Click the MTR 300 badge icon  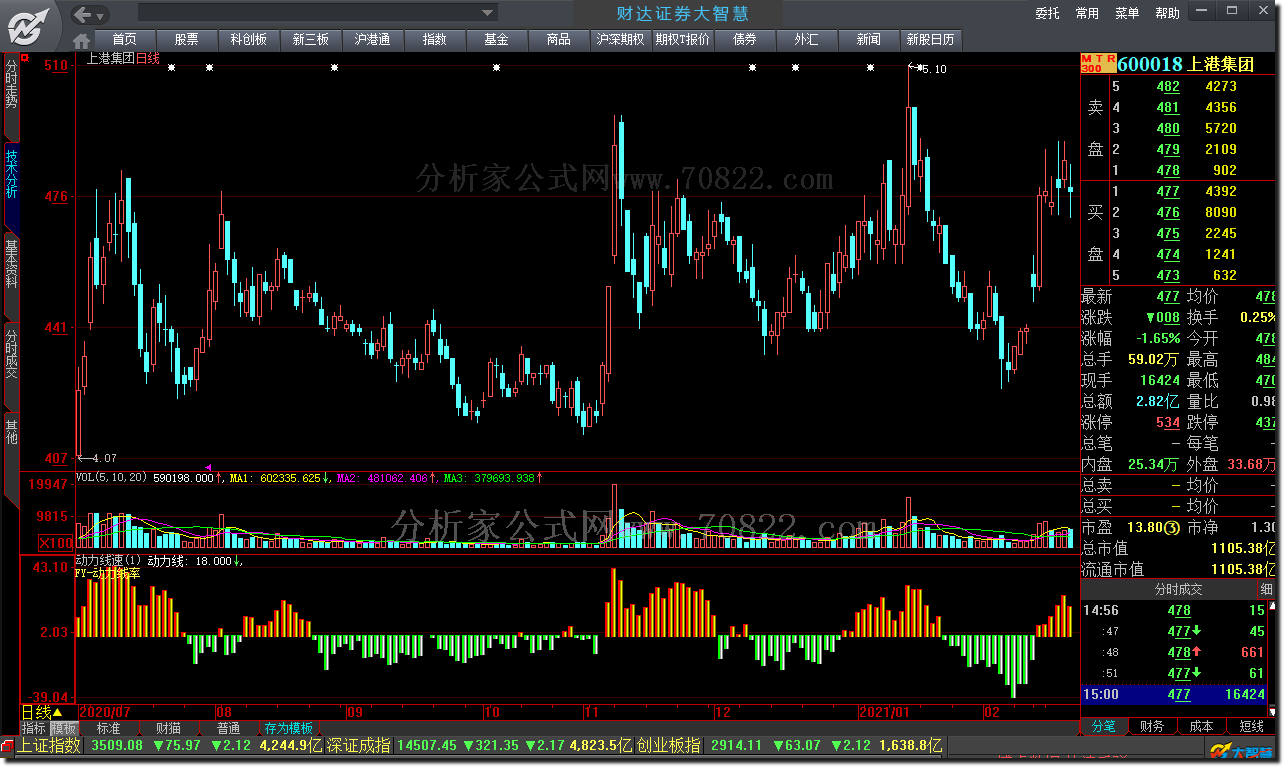coord(1097,64)
